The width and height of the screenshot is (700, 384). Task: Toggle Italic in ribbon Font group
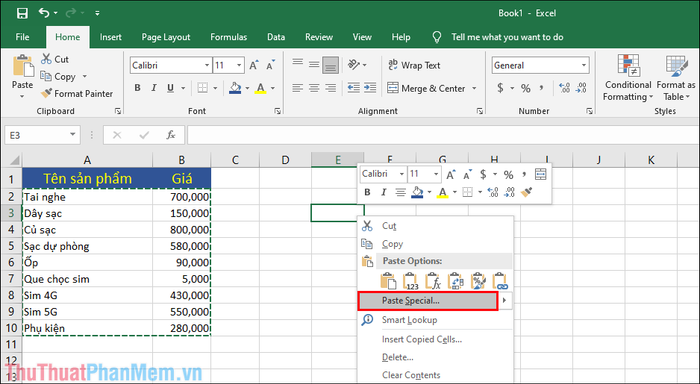pyautogui.click(x=154, y=88)
